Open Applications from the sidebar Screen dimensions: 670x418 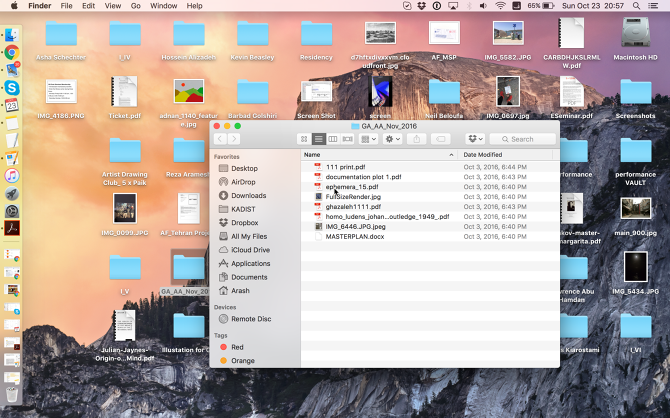[250, 264]
